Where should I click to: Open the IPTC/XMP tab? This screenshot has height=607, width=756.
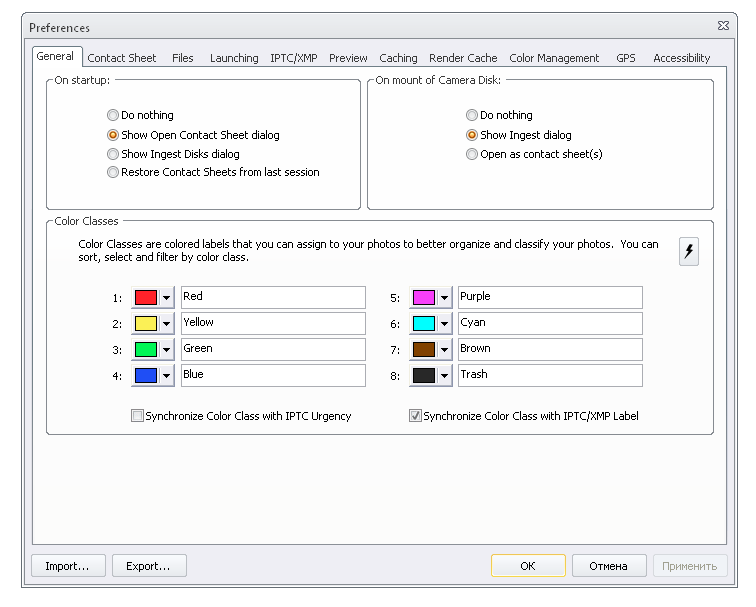pyautogui.click(x=293, y=58)
